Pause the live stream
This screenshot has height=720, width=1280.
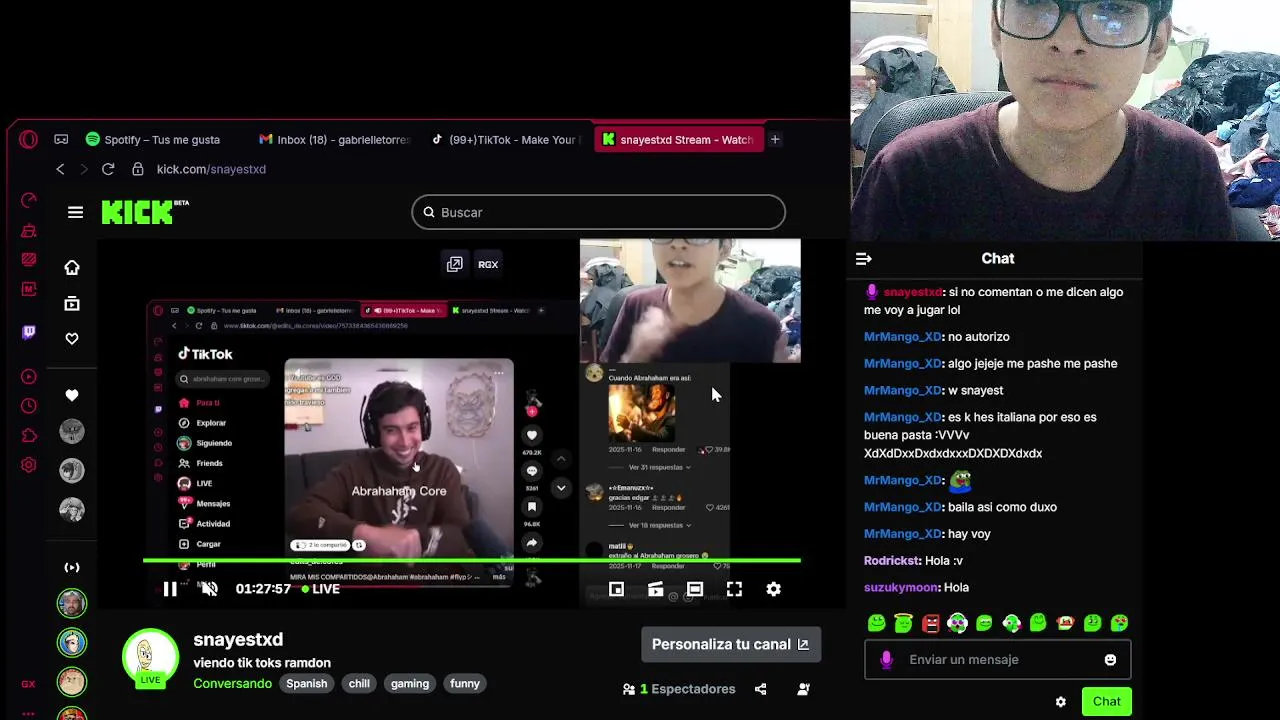(170, 589)
